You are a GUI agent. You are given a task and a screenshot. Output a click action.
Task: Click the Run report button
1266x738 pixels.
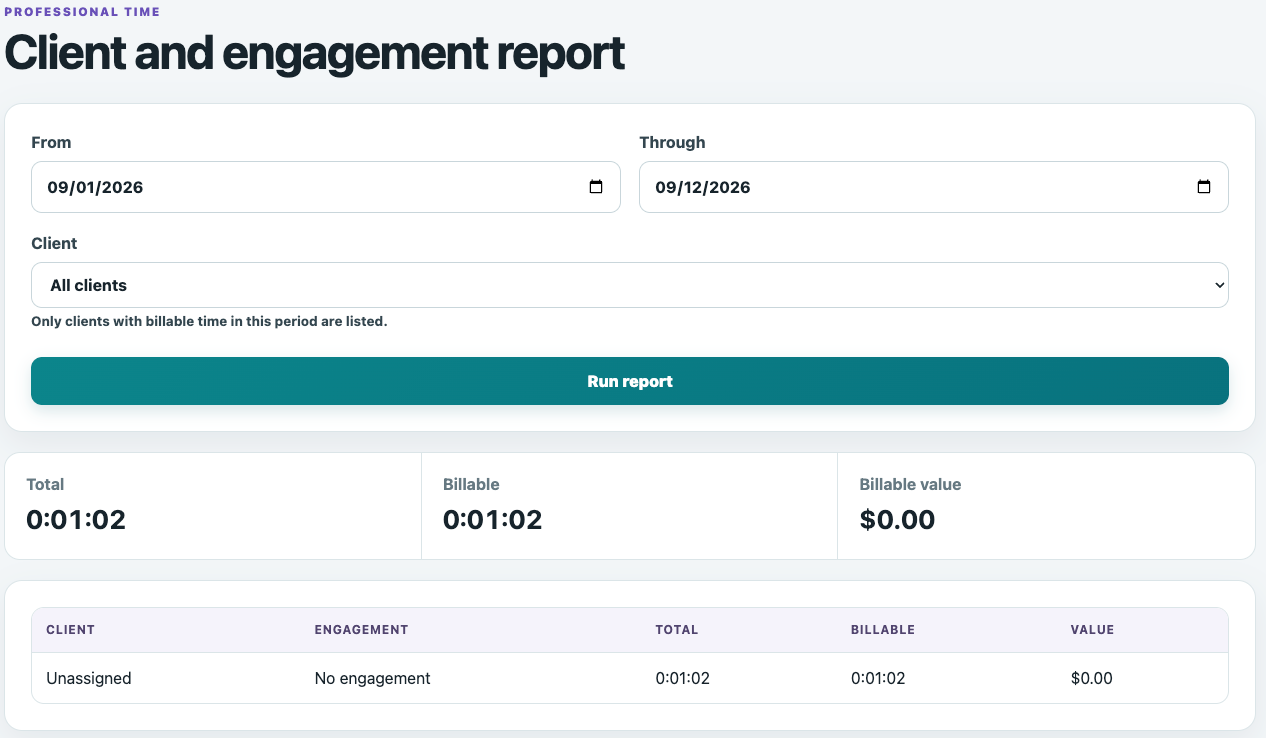click(630, 381)
